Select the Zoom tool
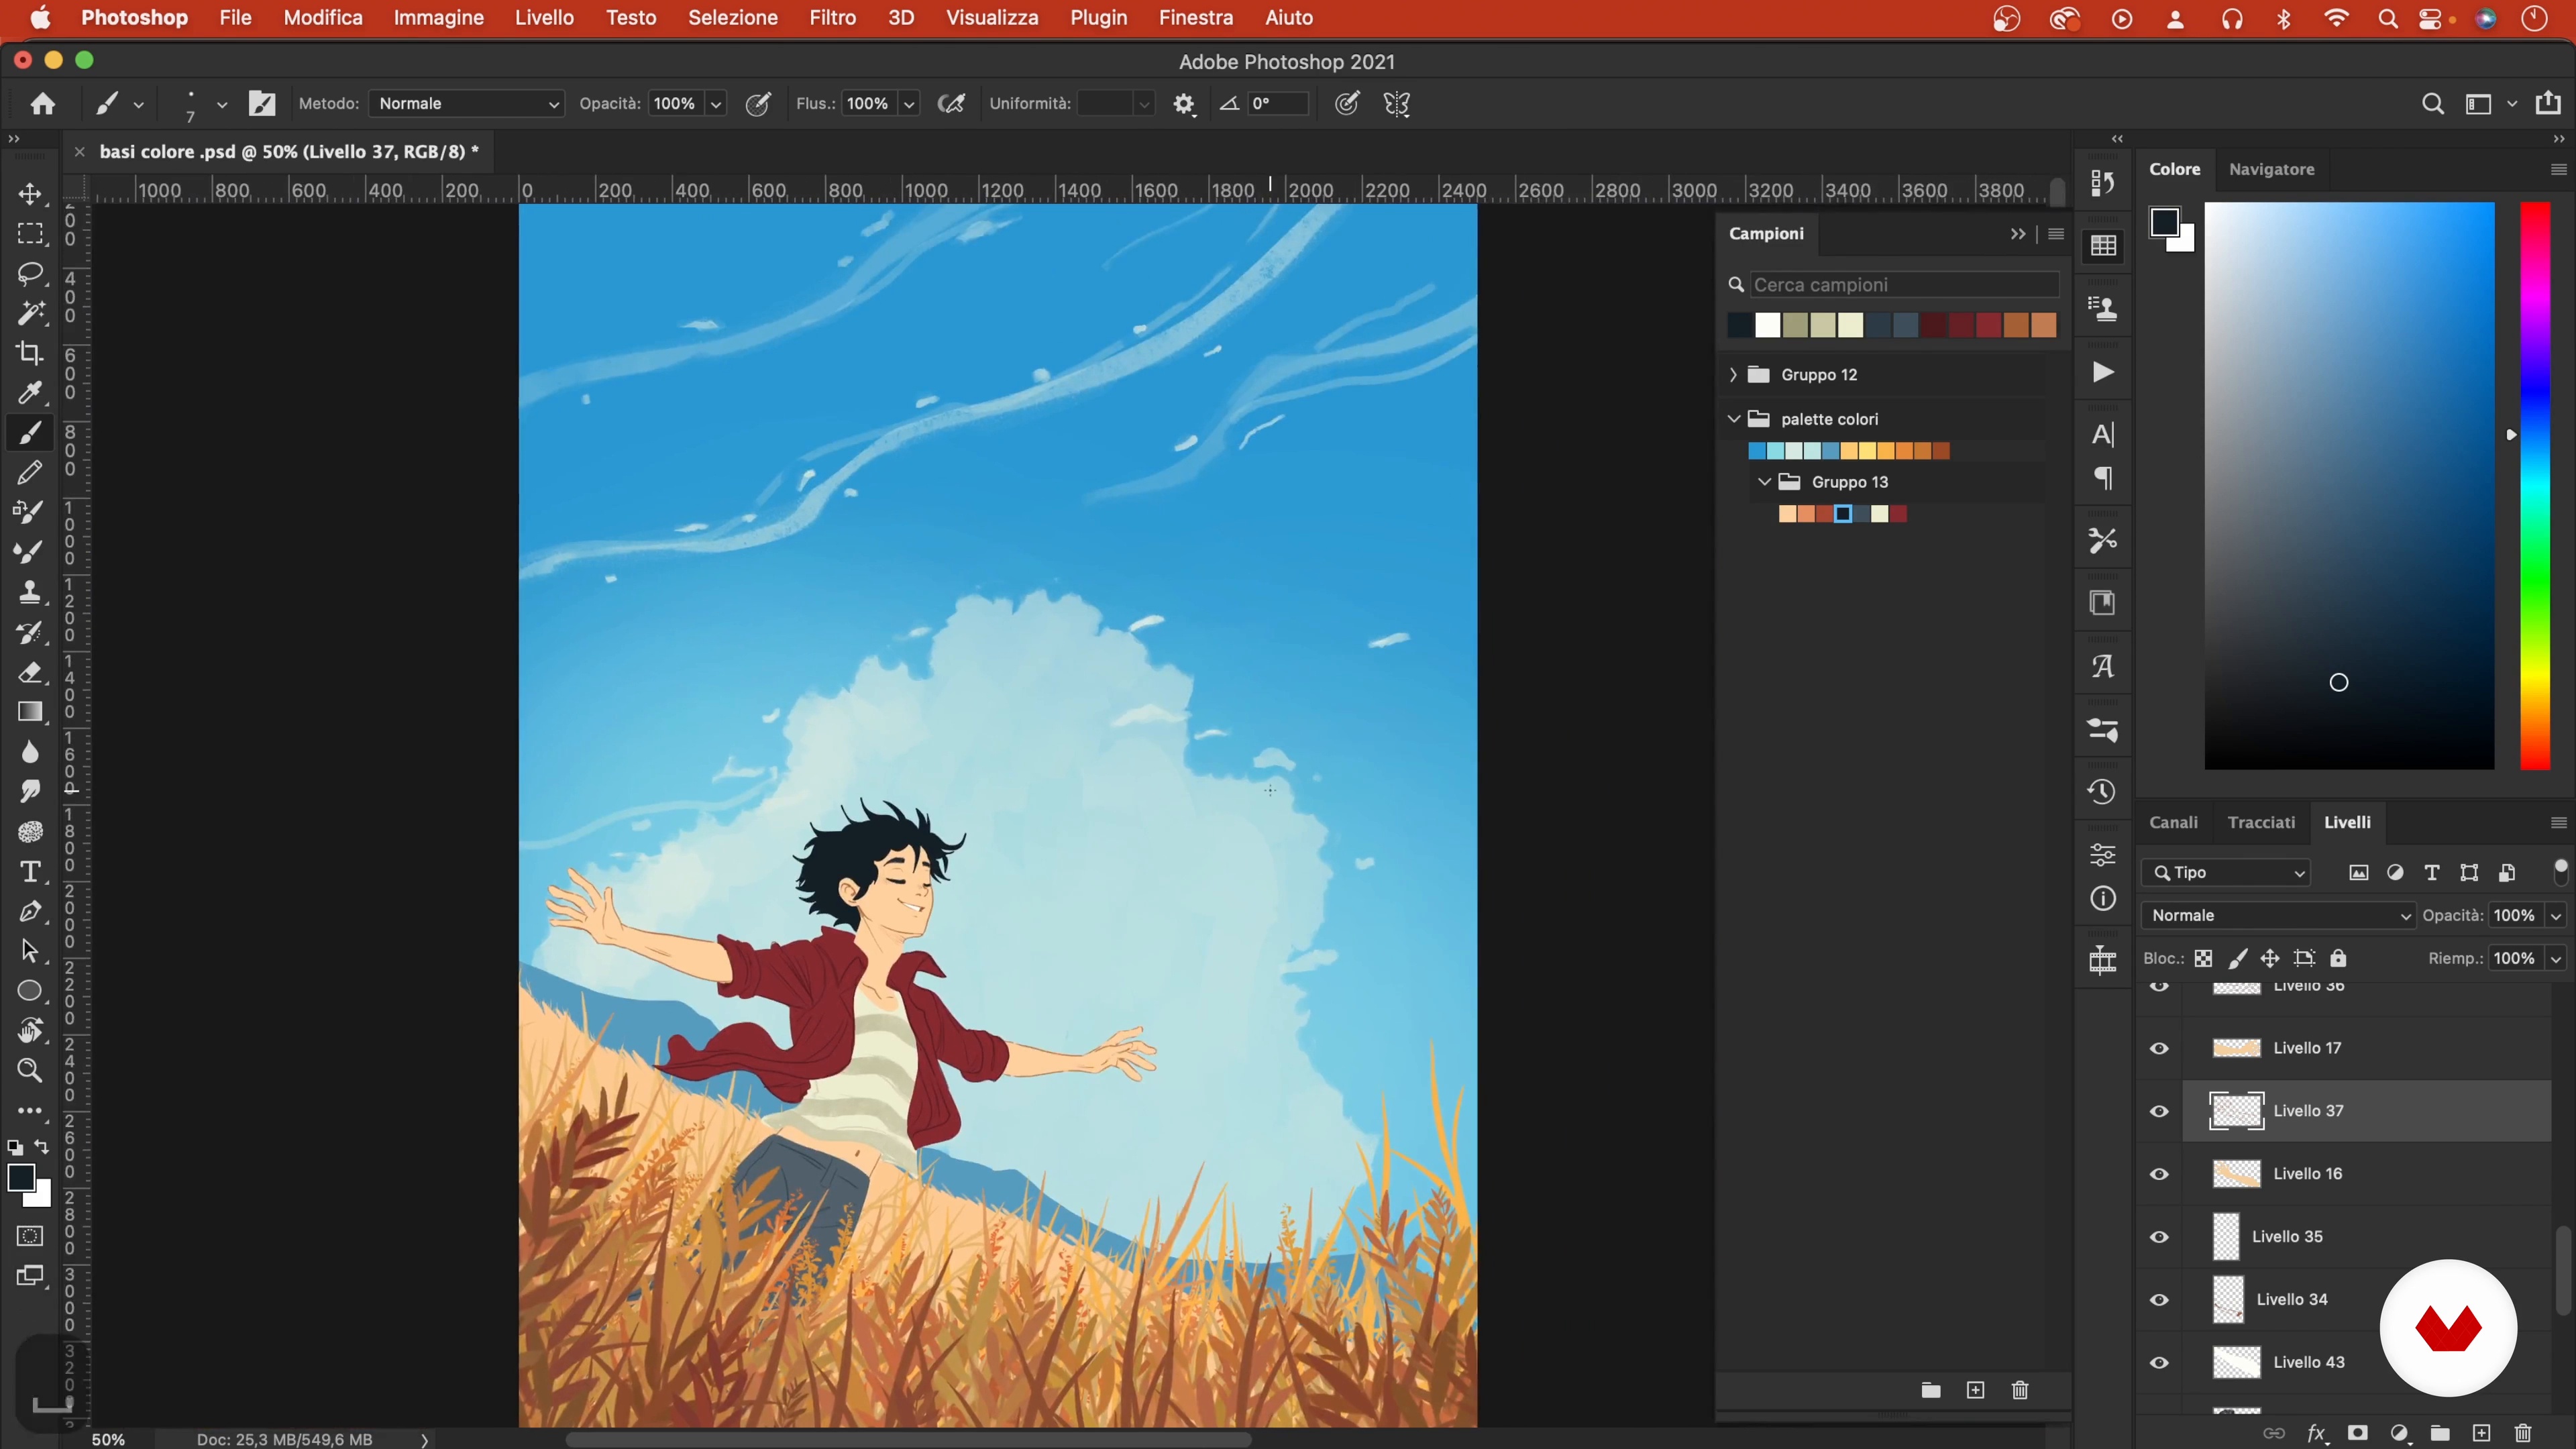 tap(30, 1071)
